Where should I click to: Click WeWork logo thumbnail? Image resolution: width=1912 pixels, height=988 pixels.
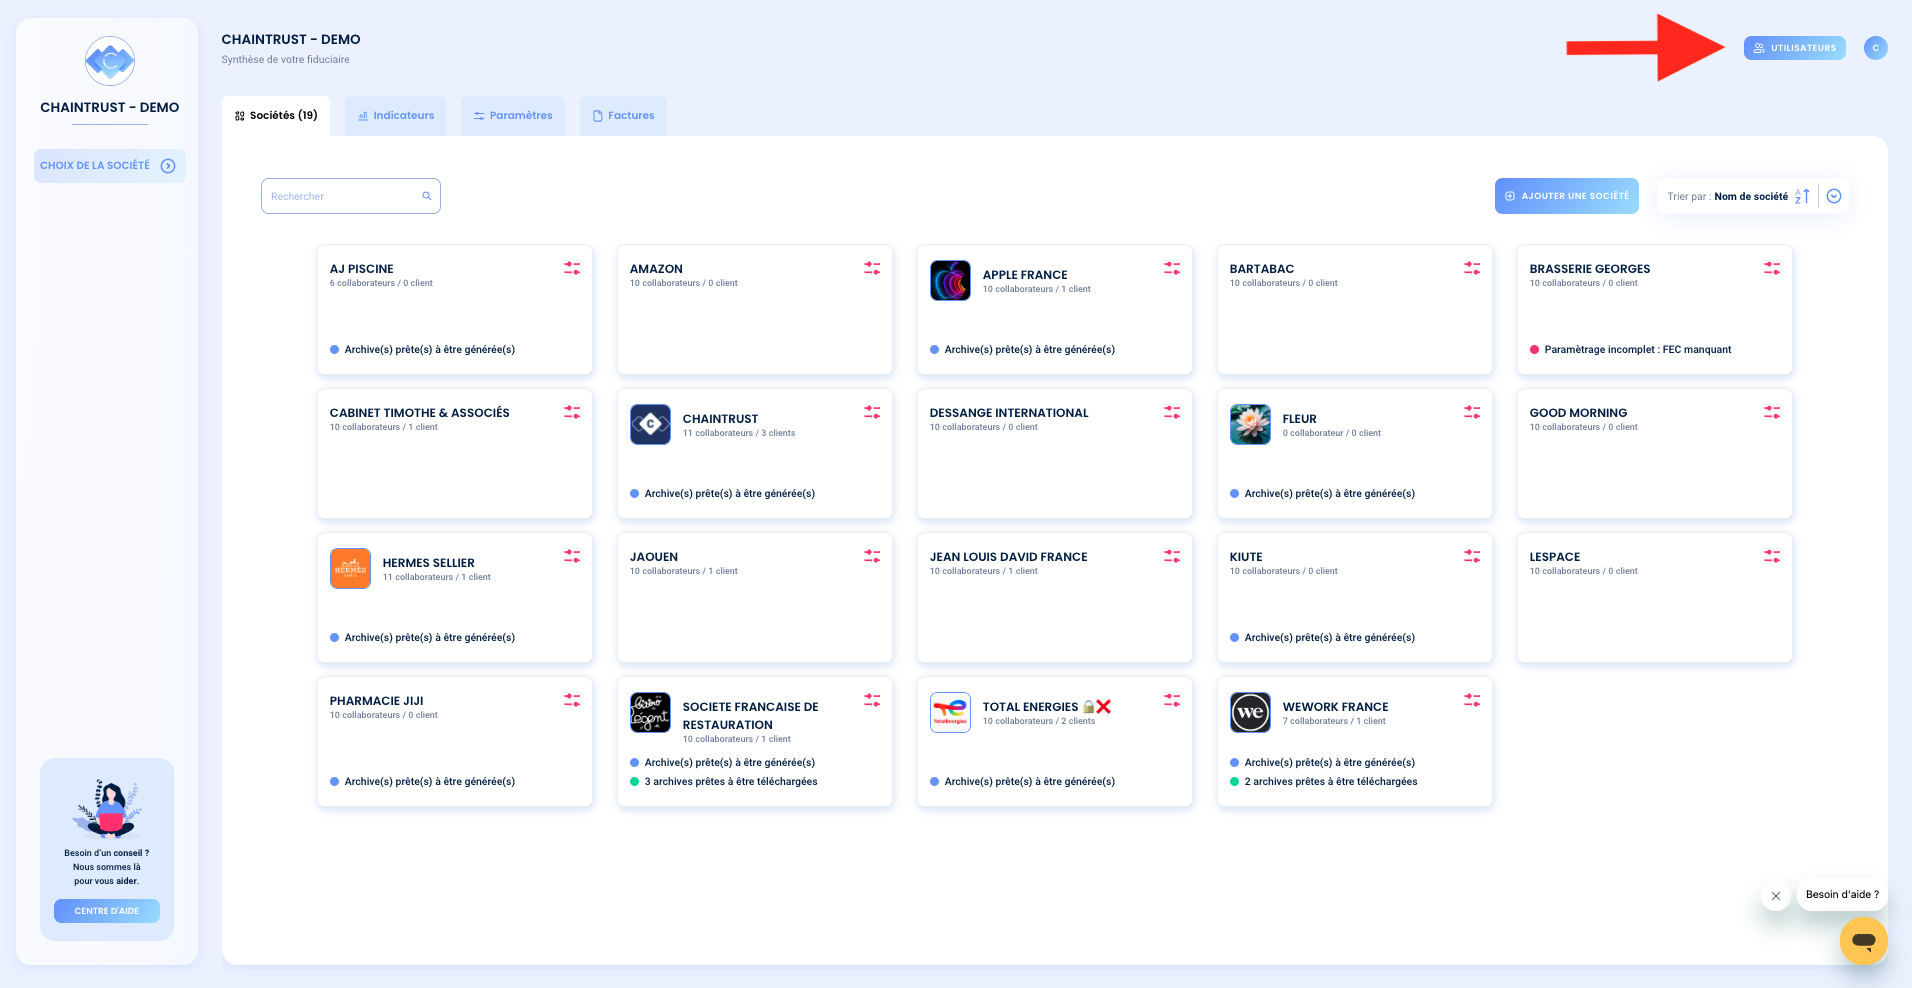coord(1250,713)
